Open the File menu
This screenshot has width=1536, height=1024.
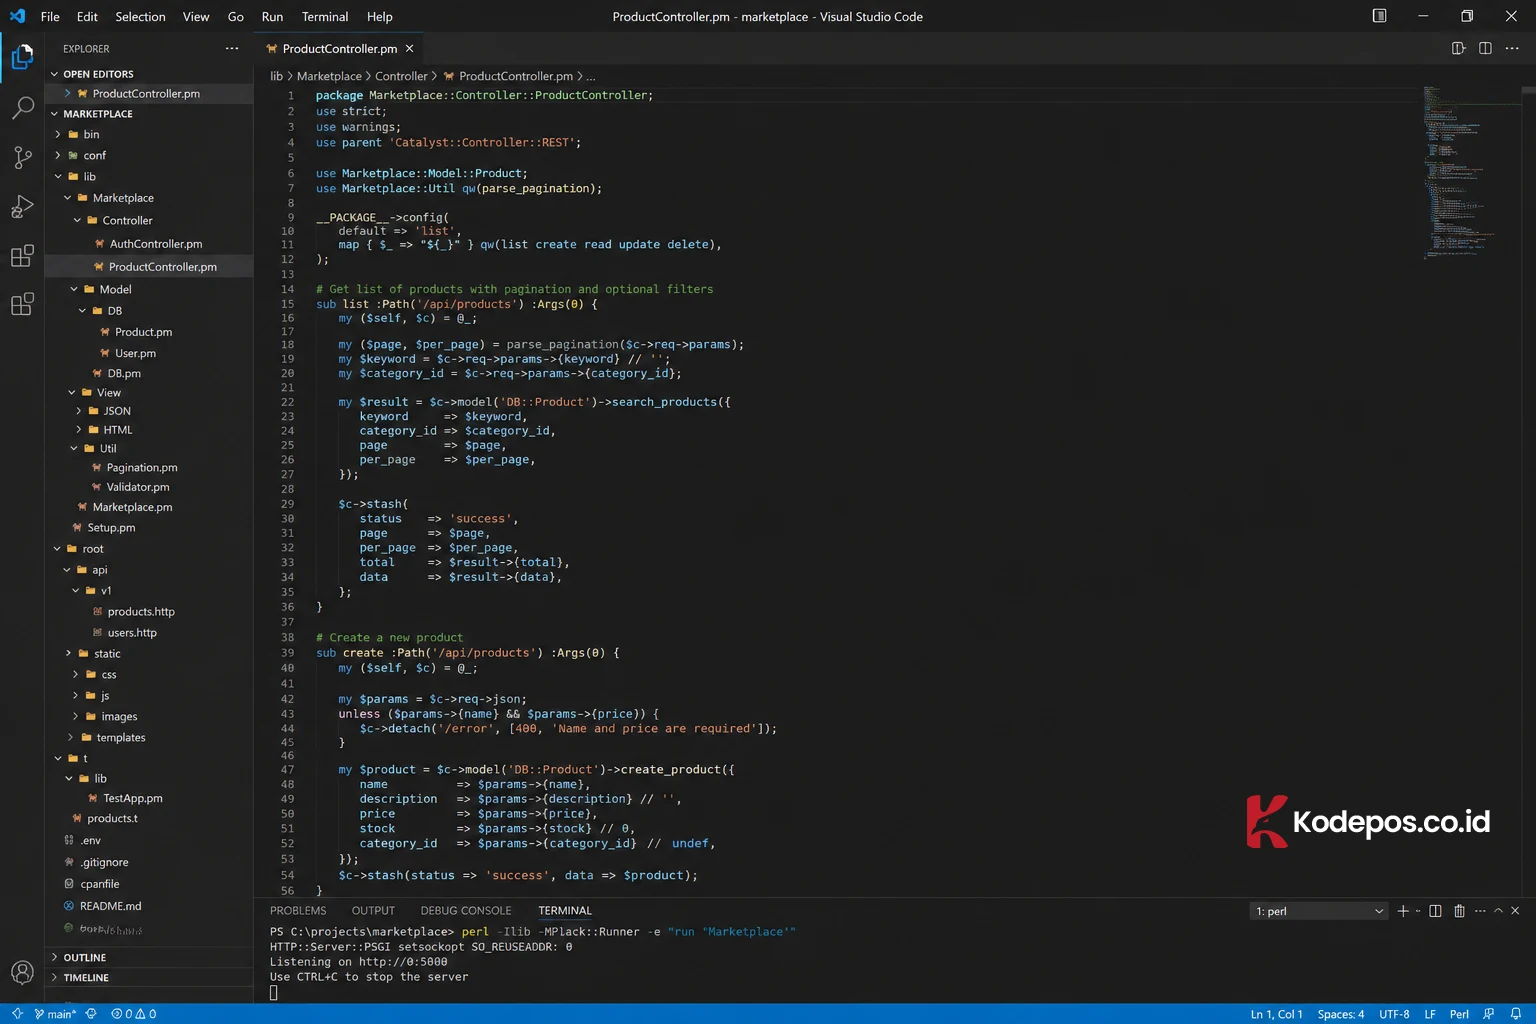coord(50,16)
